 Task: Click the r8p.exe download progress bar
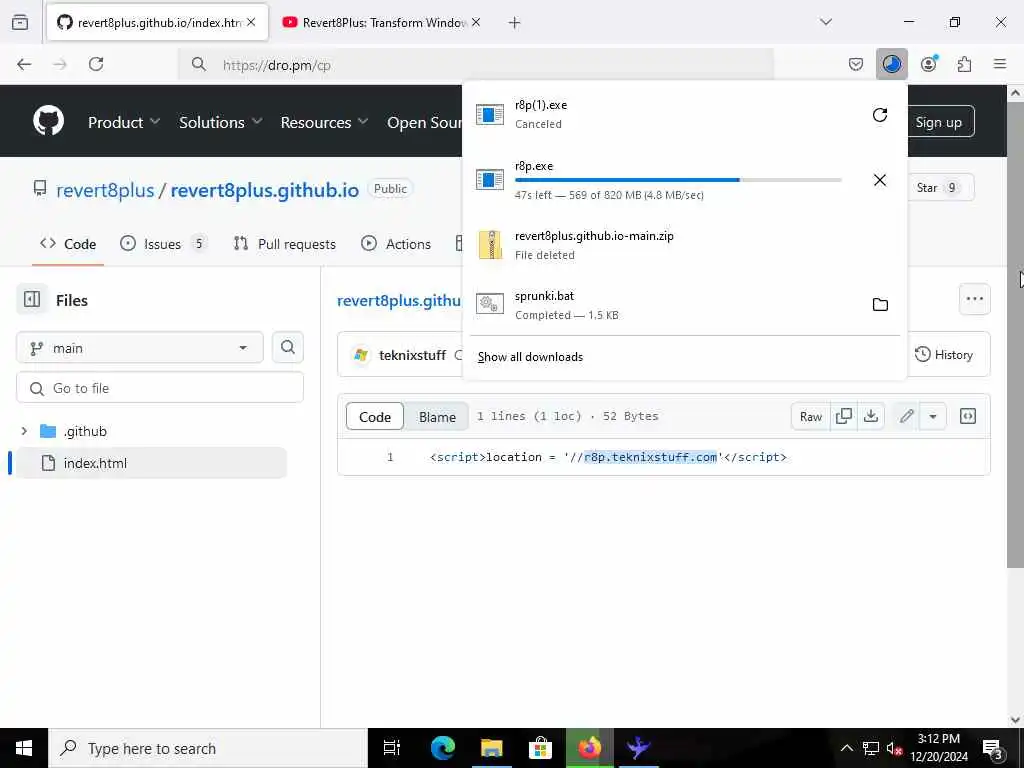pos(678,180)
